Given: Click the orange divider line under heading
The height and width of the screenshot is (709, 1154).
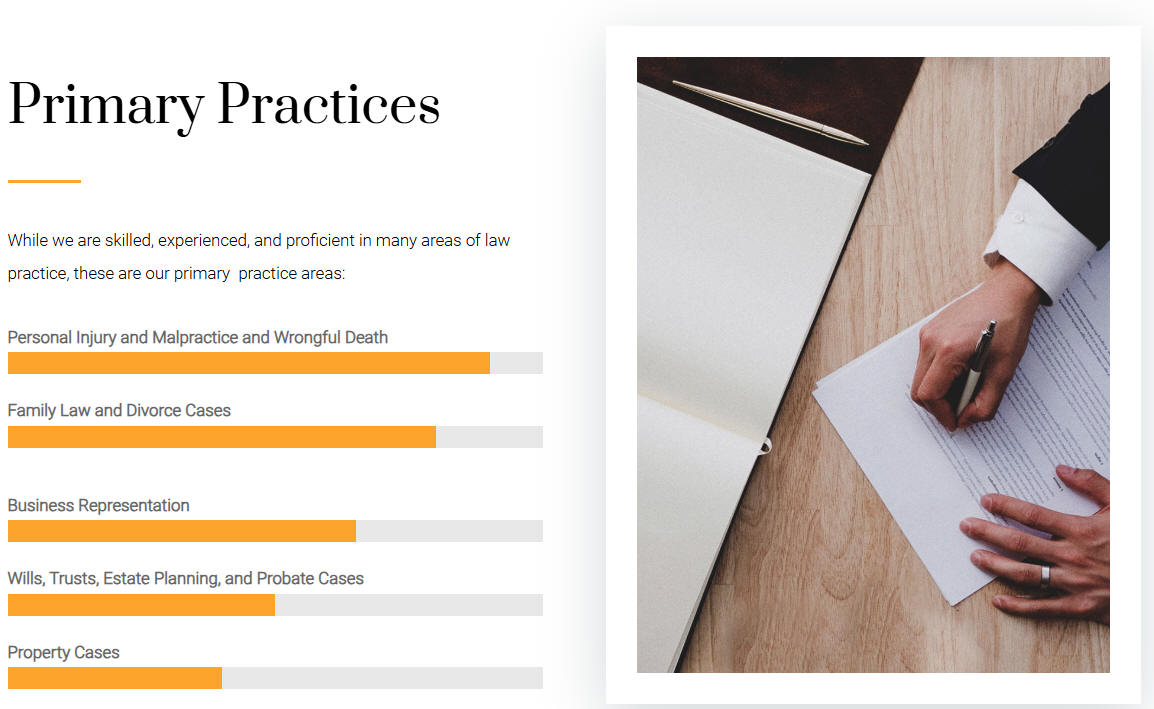Looking at the screenshot, I should point(44,181).
